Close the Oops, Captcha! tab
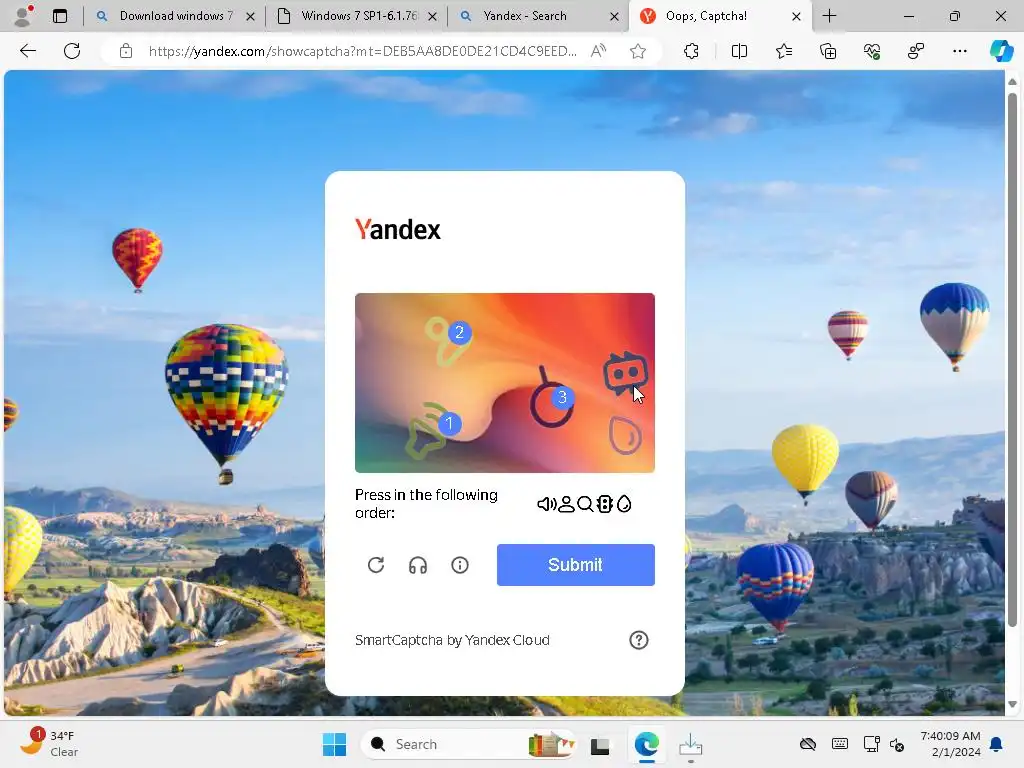The width and height of the screenshot is (1024, 768). (x=796, y=16)
